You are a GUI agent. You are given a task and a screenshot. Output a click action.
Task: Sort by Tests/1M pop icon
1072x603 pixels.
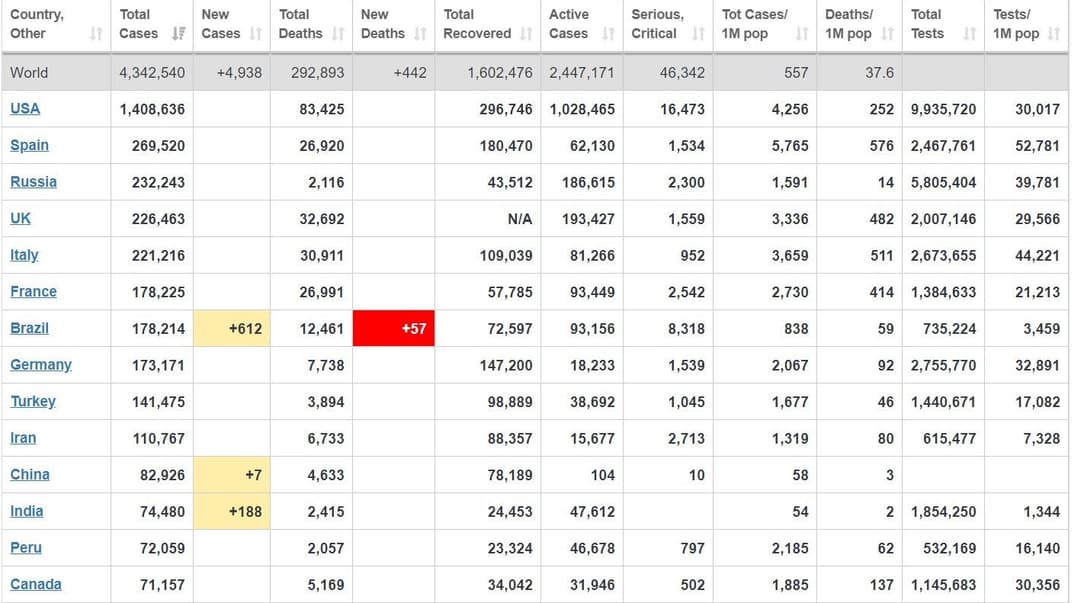coord(1054,34)
